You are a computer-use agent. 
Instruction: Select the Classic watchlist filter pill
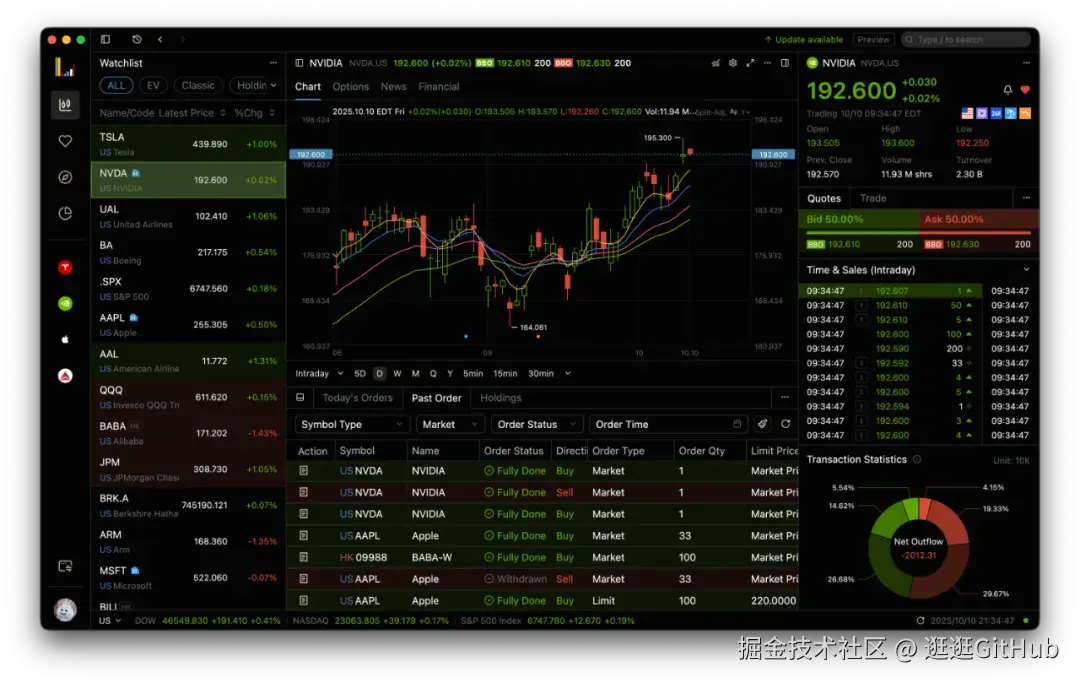pyautogui.click(x=198, y=85)
